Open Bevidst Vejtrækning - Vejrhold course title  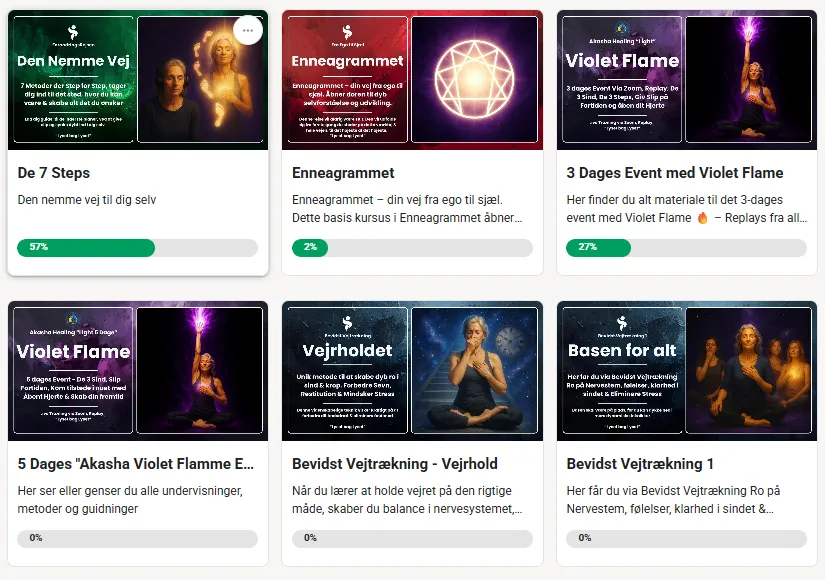[395, 464]
